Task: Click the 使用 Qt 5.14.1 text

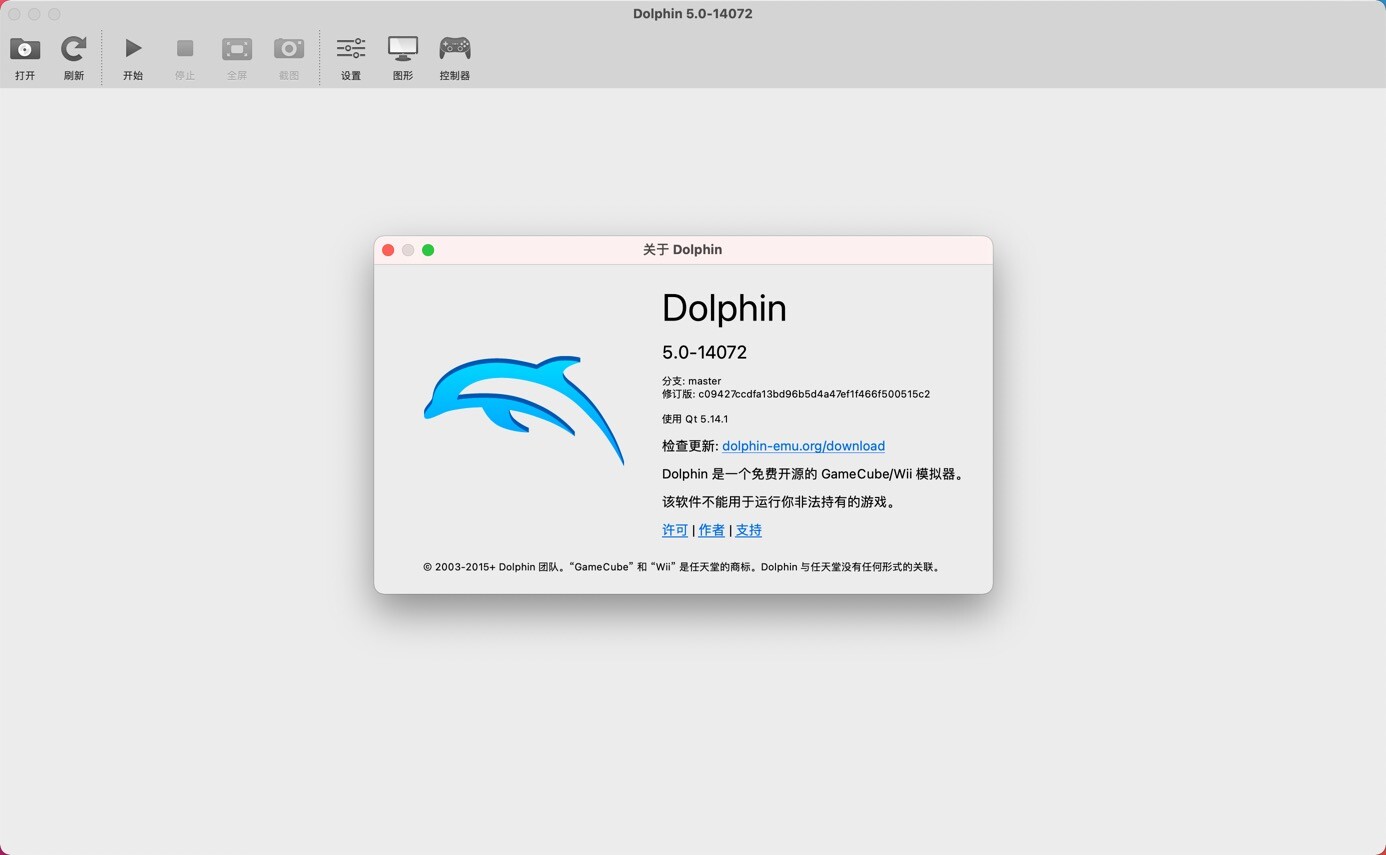Action: 695,419
